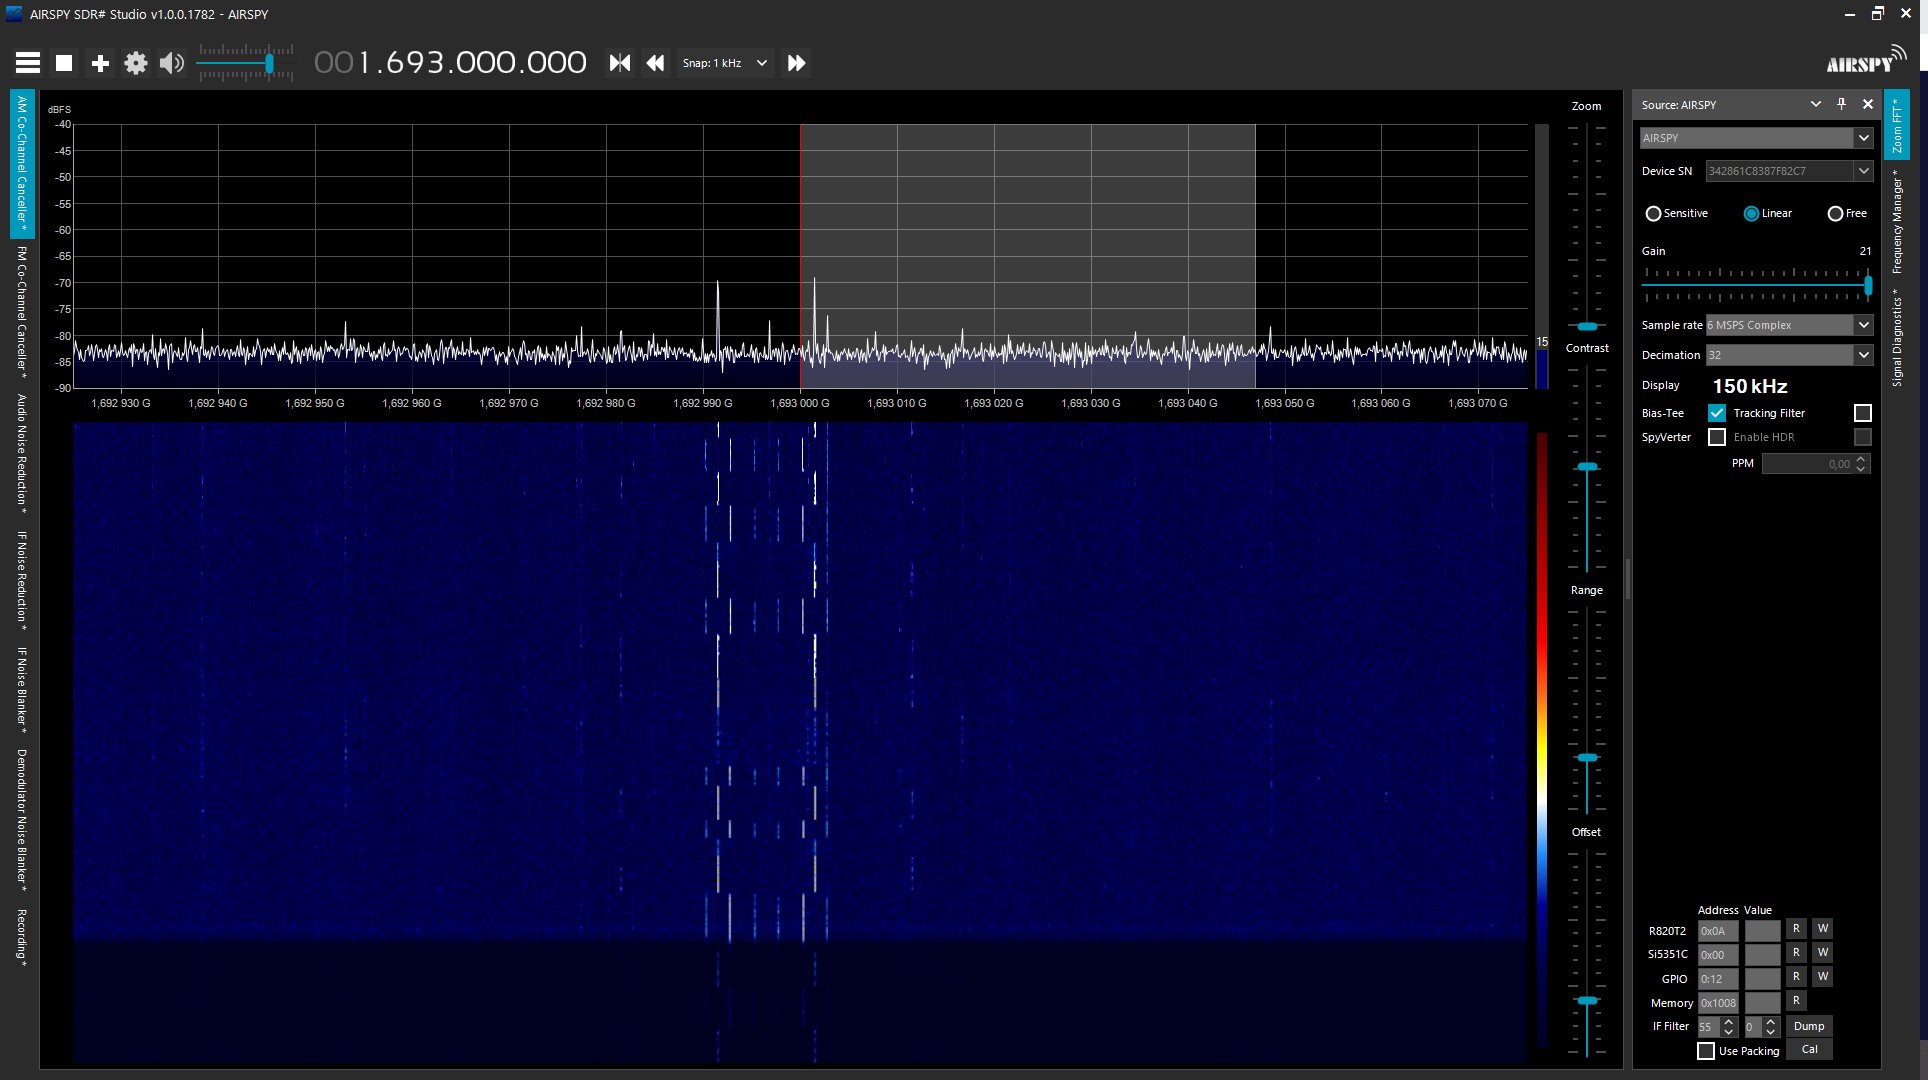Increase the second IF Filter stepper value
1928x1080 pixels.
tap(1771, 1022)
